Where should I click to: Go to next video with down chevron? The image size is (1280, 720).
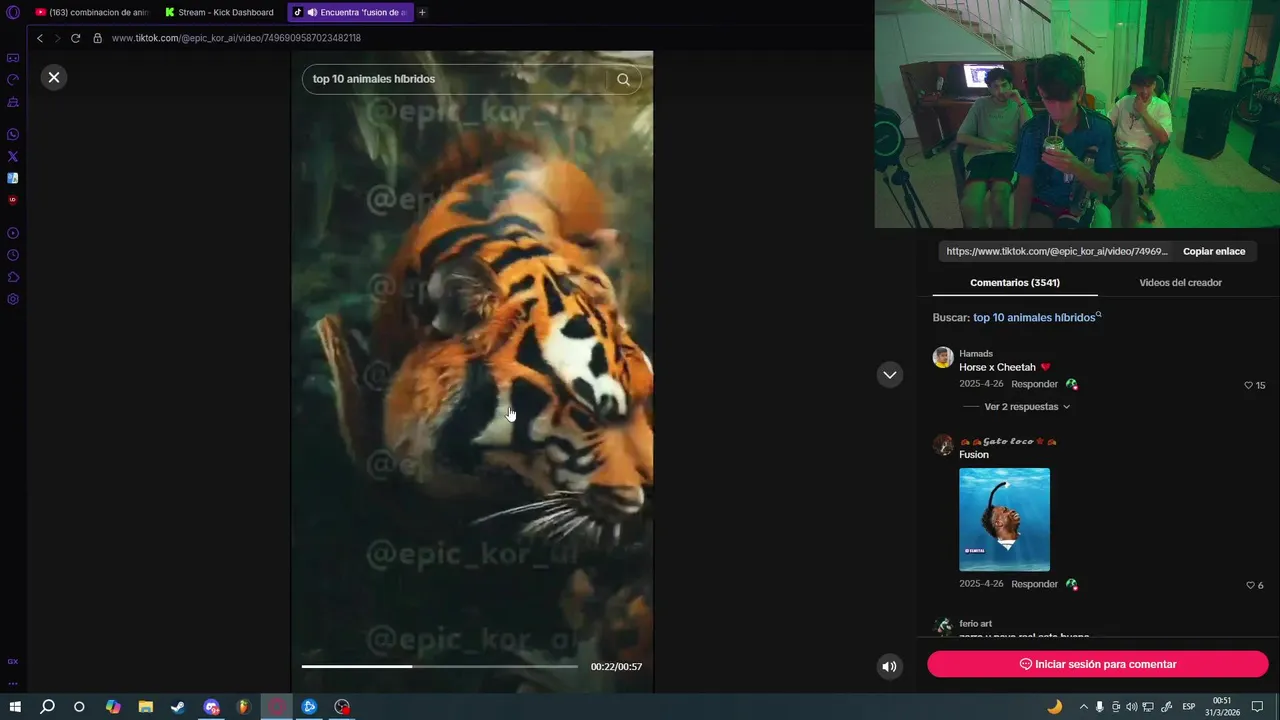tap(889, 375)
